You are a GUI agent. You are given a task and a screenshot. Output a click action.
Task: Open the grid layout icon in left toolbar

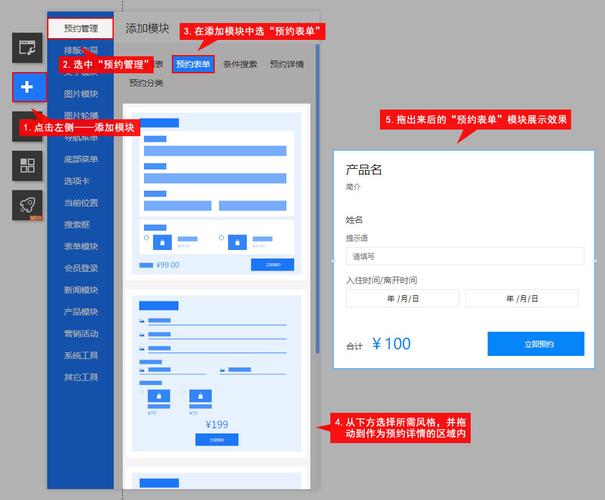pos(27,166)
